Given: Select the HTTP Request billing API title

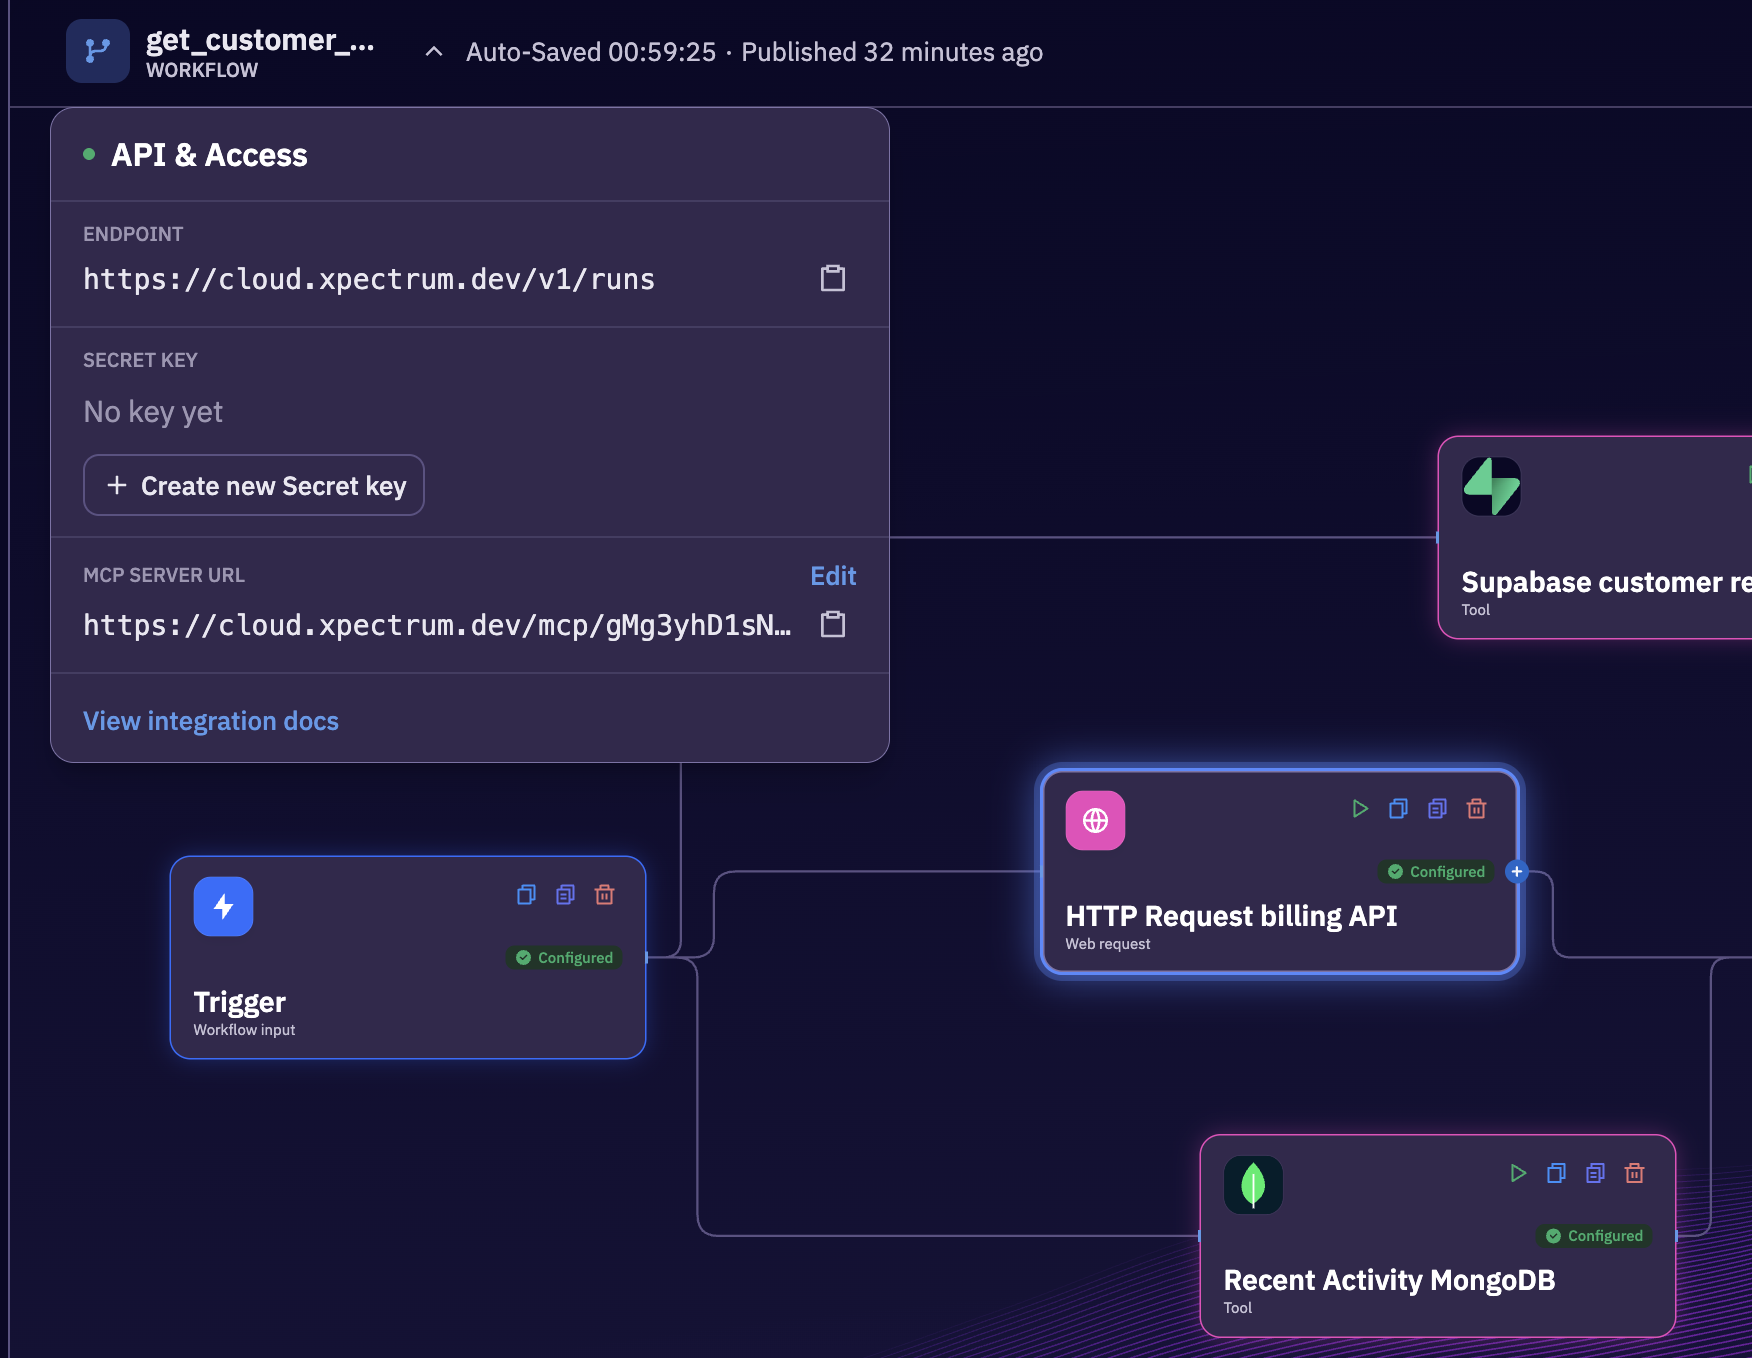Looking at the screenshot, I should point(1231,915).
